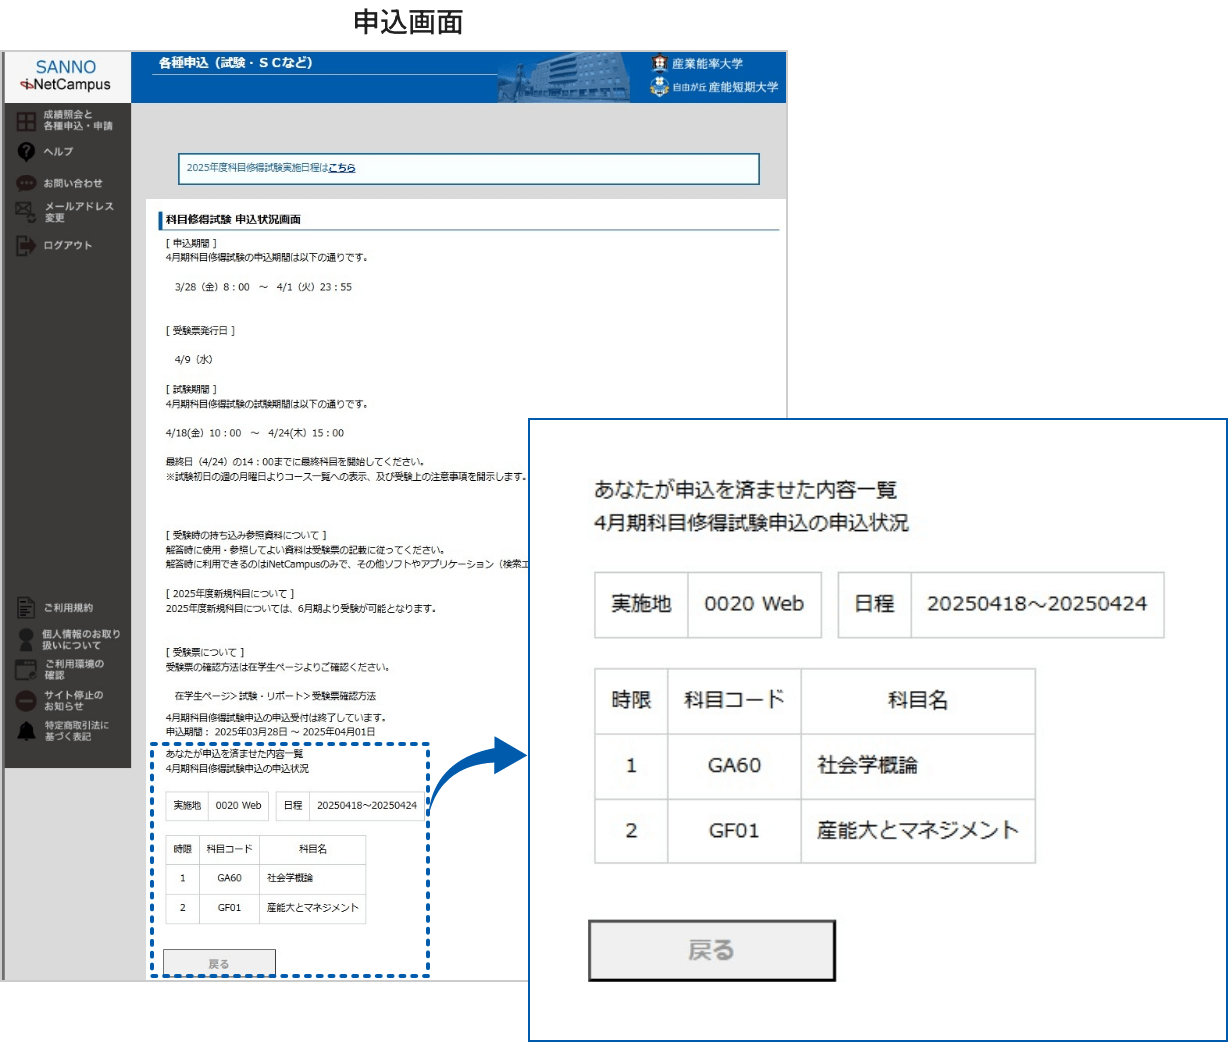Open the ご利用規約 document icon
Image resolution: width=1228 pixels, height=1042 pixels.
click(x=26, y=608)
